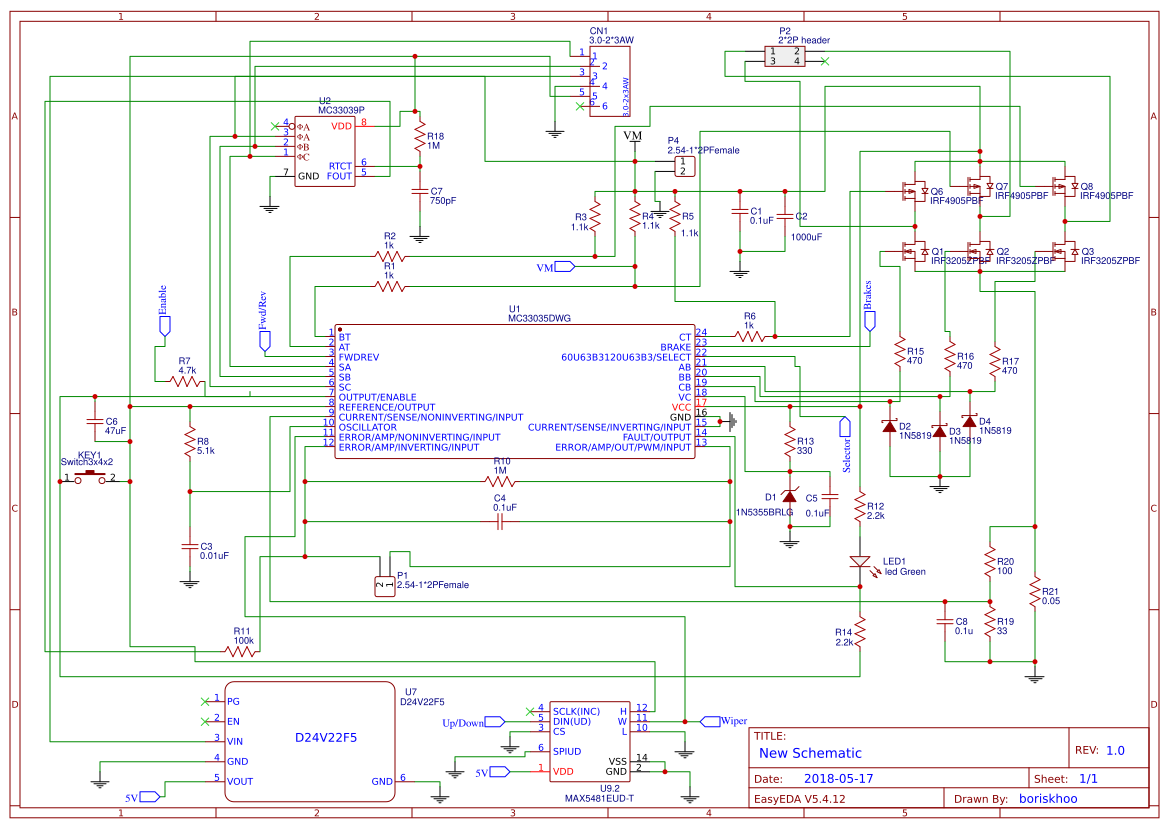
Task: Click electrolytic capacitor C6 47uF
Action: 95,423
